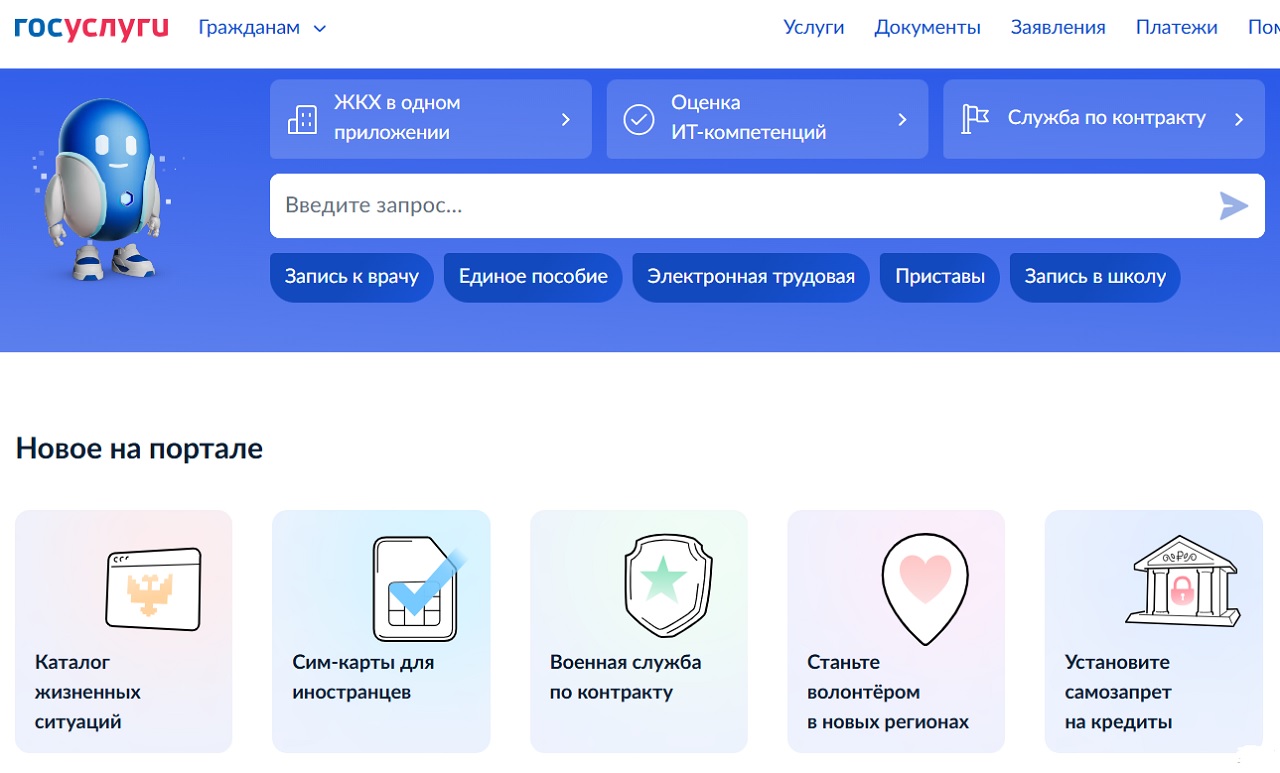This screenshot has width=1280, height=773.
Task: Click the bank with padlock icon
Action: [x=1181, y=581]
